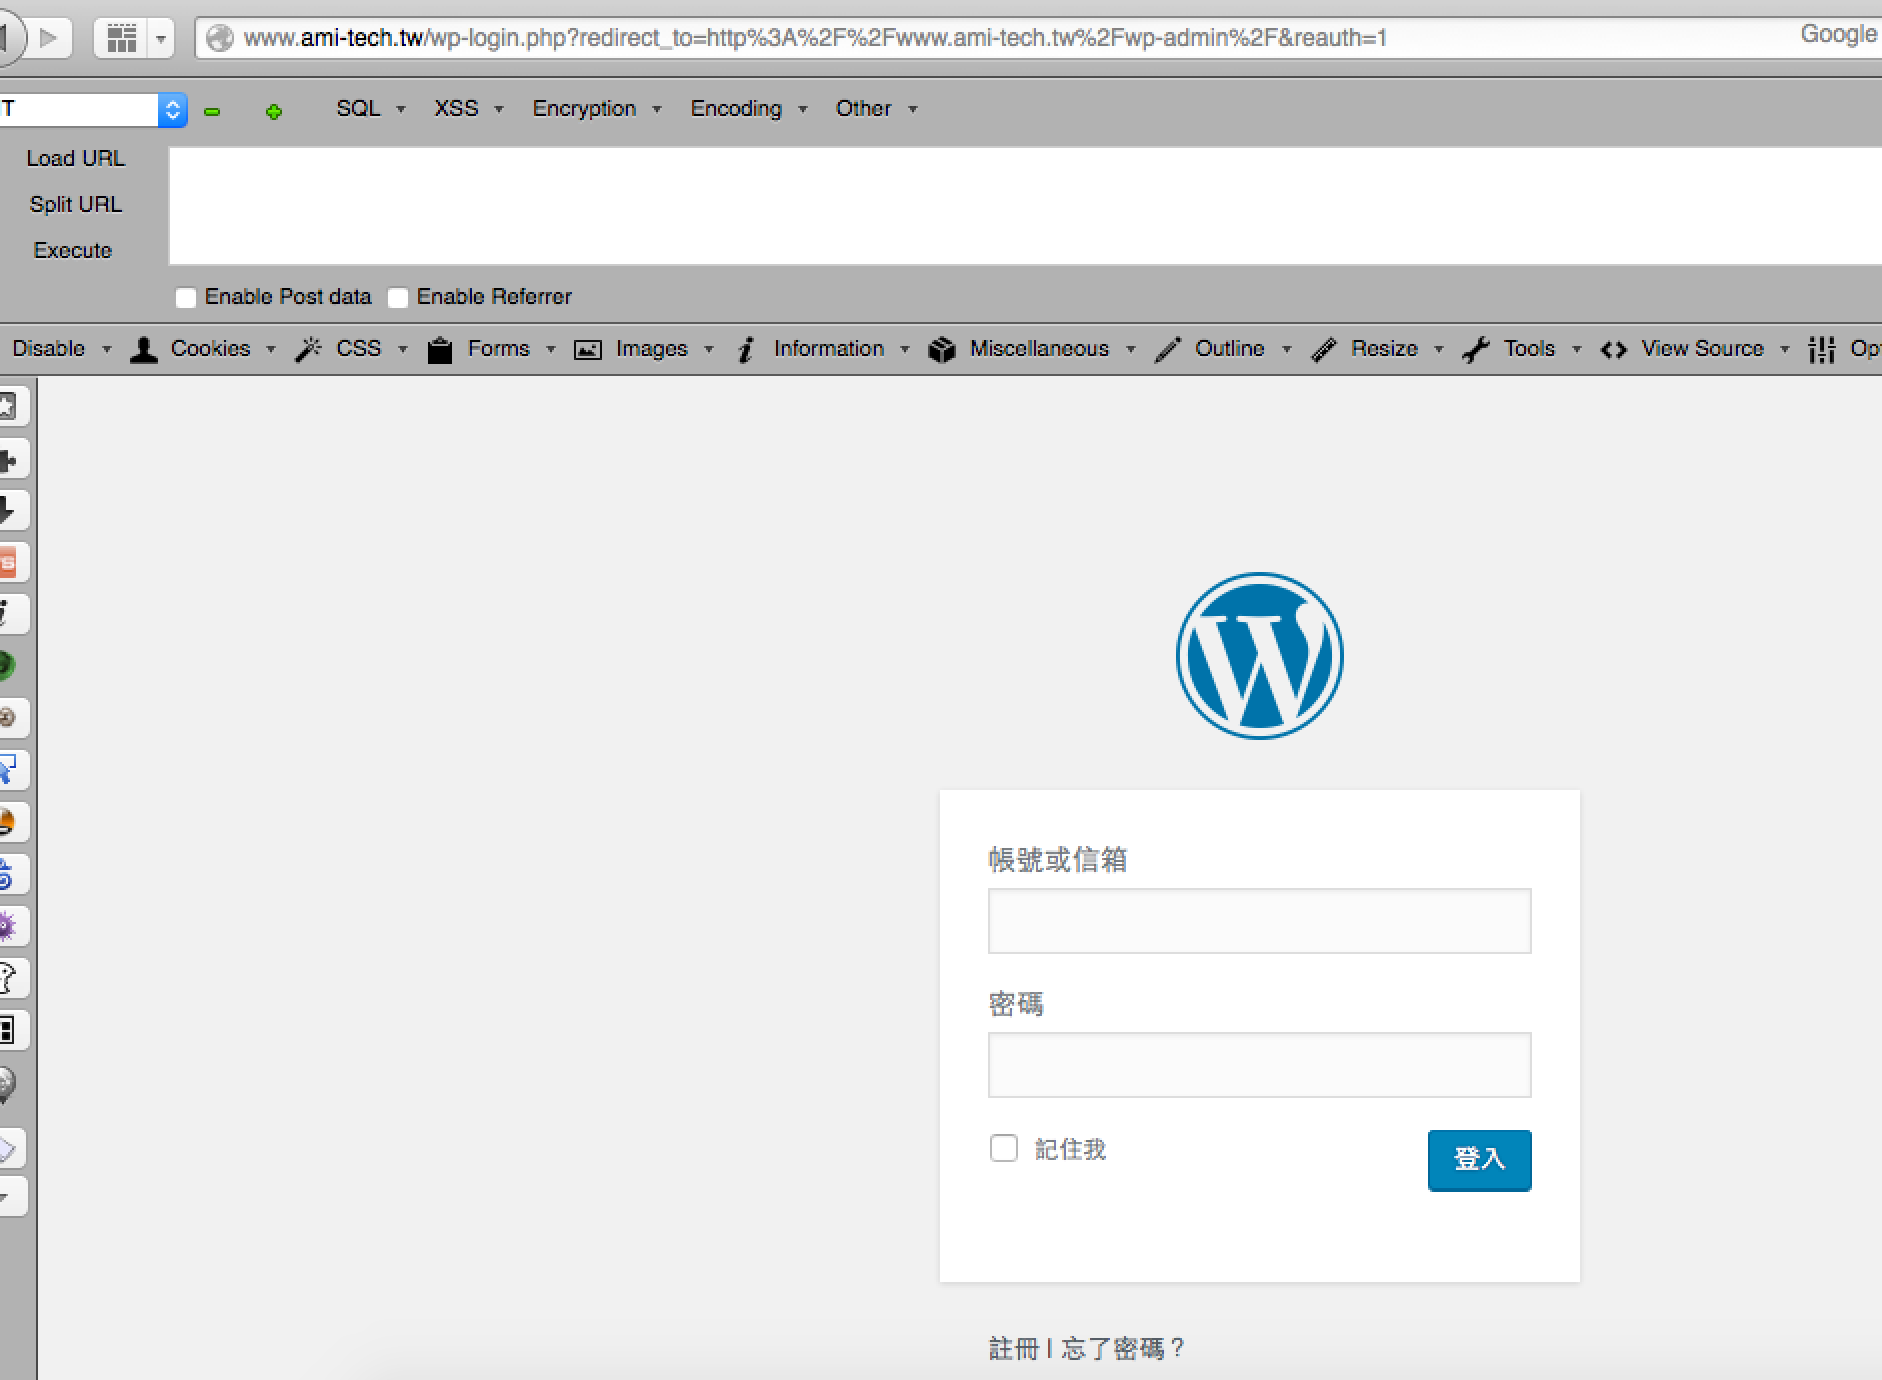Viewport: 1882px width, 1380px height.
Task: Click inside the HackBar URL text area
Action: coord(1025,206)
